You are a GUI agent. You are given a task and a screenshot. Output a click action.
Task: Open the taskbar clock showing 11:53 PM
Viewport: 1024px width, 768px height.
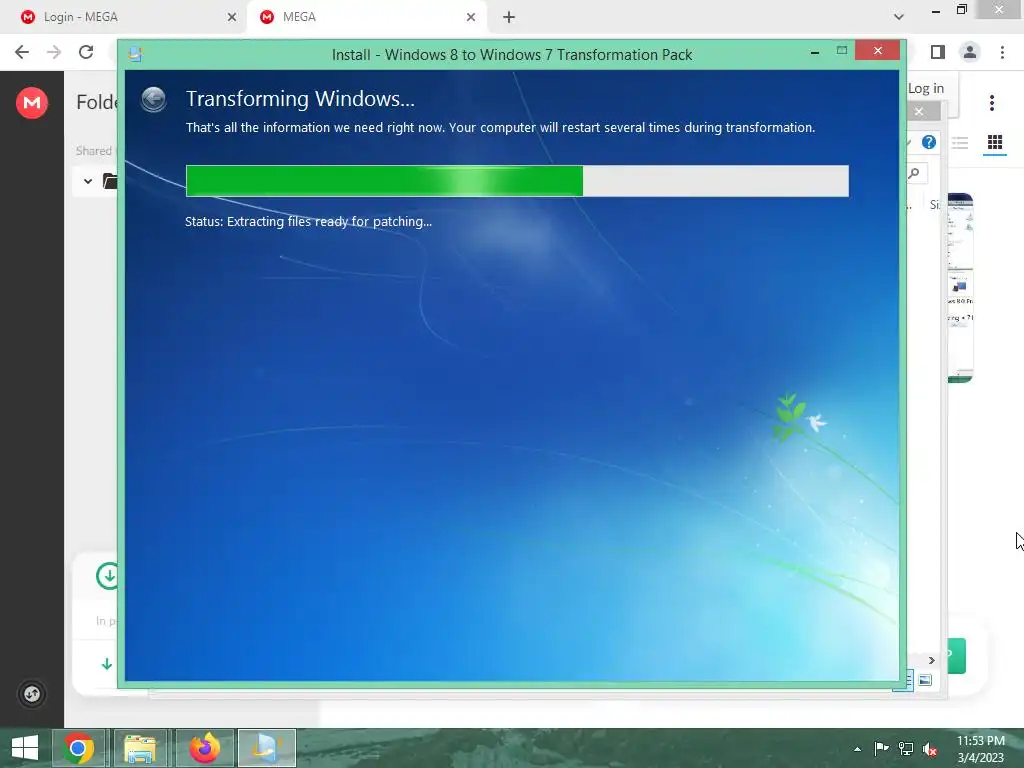tap(980, 749)
